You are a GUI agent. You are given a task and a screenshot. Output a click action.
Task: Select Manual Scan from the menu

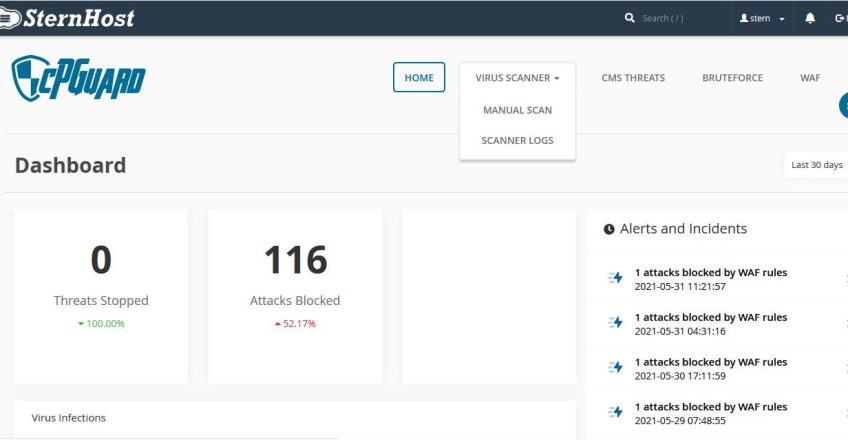pos(517,110)
